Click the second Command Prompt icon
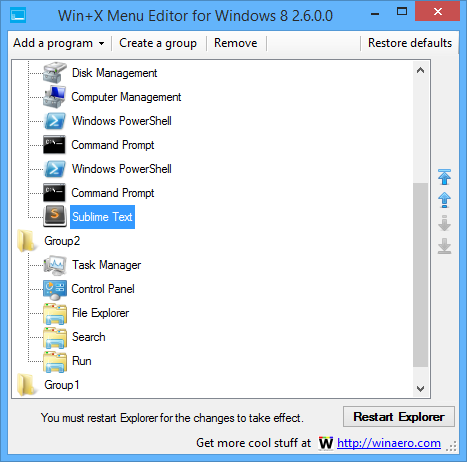 [54, 193]
